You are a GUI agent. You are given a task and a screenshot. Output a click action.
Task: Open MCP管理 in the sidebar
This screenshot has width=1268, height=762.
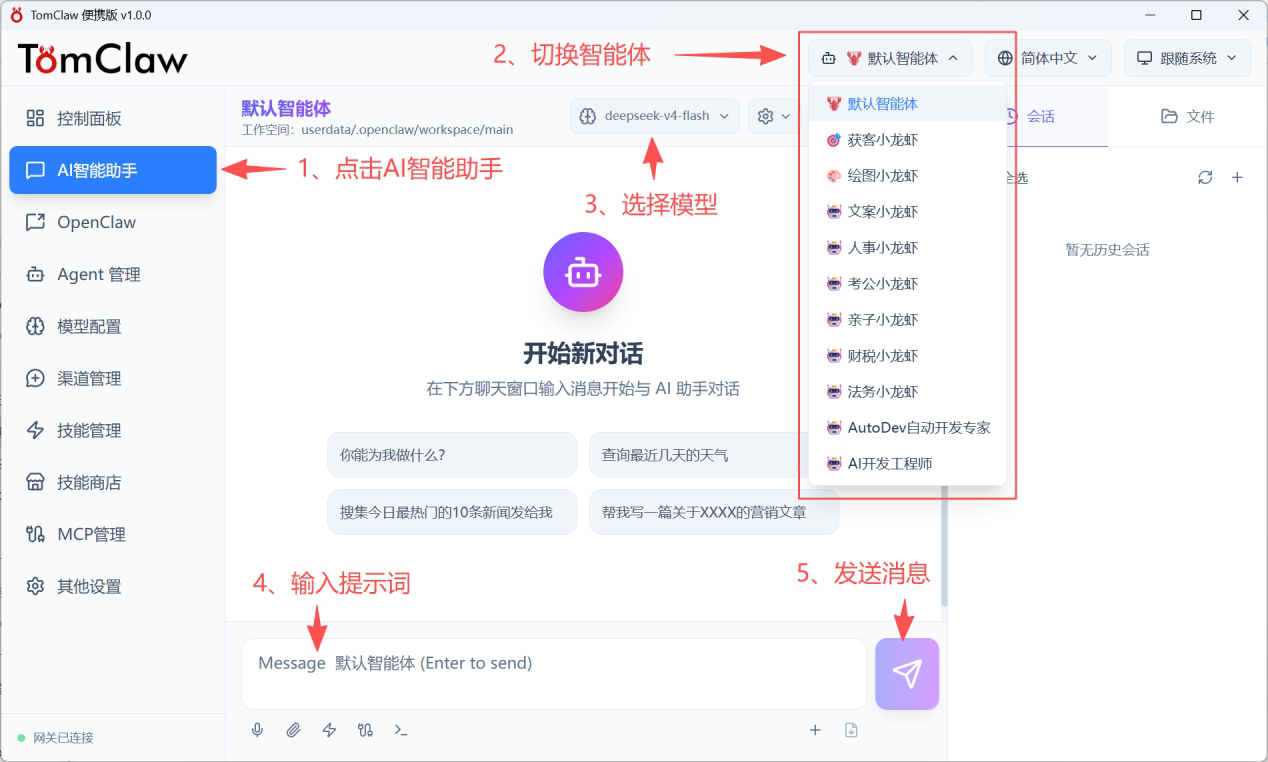(113, 534)
